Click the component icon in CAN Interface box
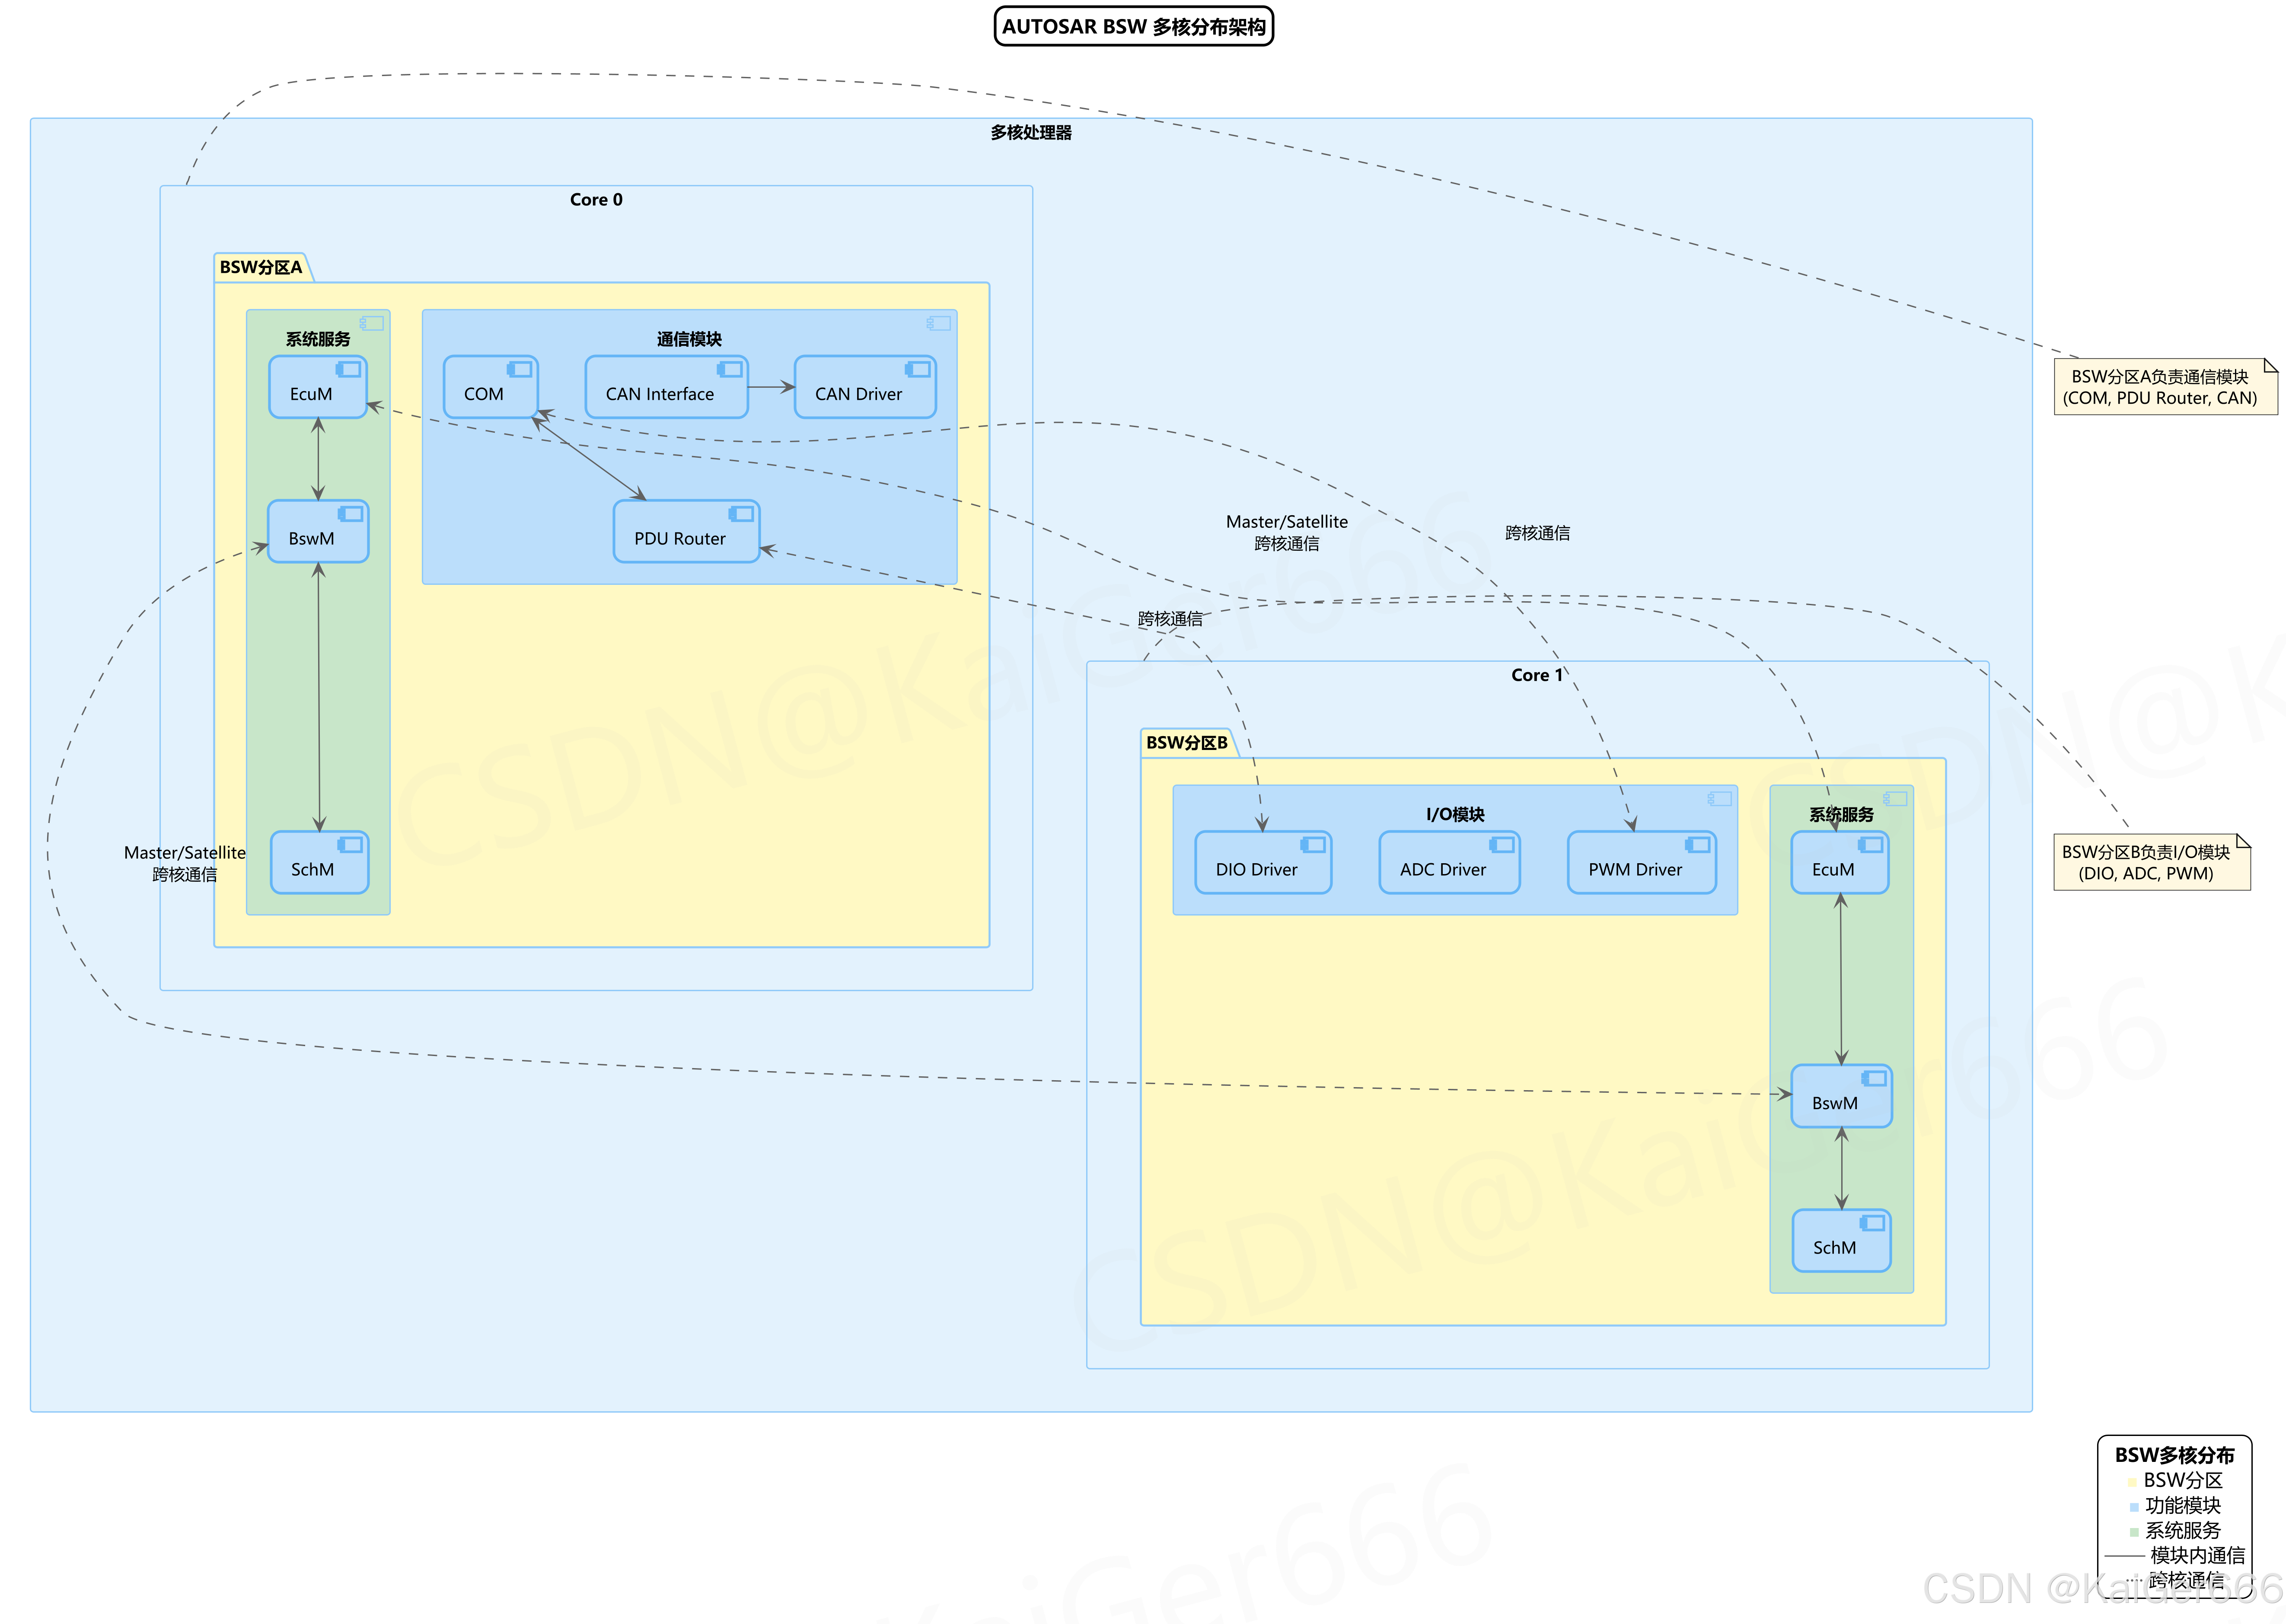2286x1624 pixels. click(730, 369)
